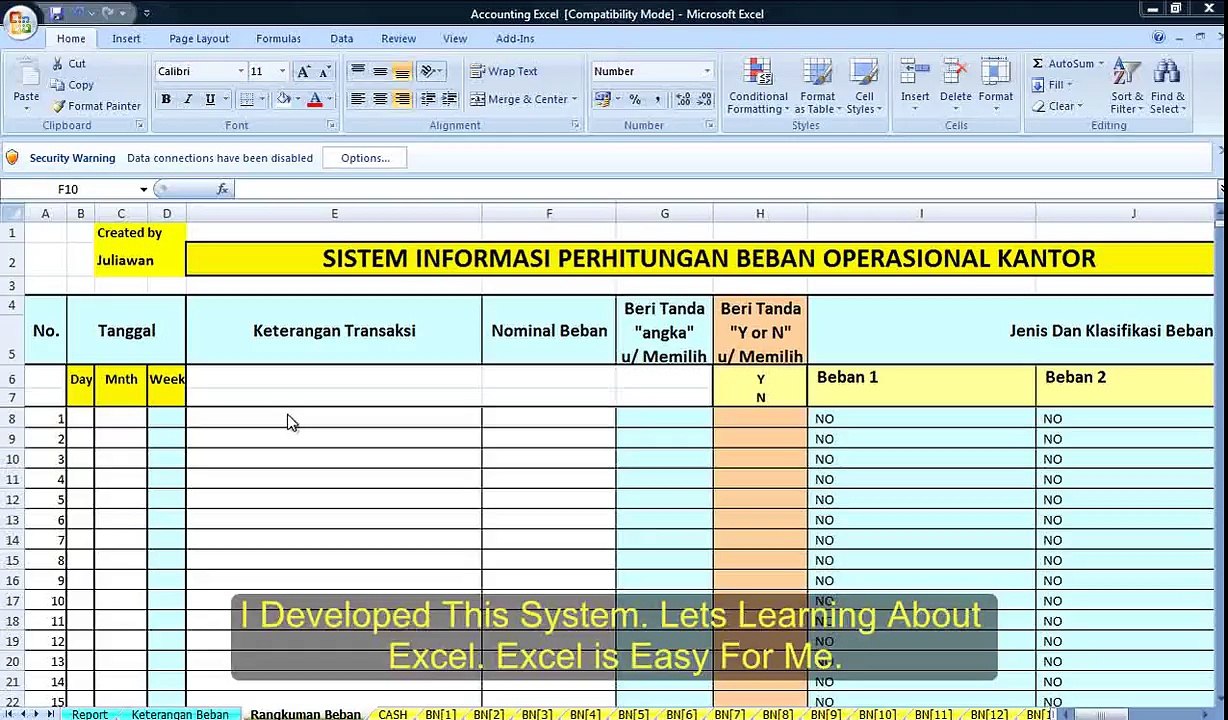Open the Keterangan Beban sheet tab
Screen dimensions: 1228x720
tap(180, 714)
